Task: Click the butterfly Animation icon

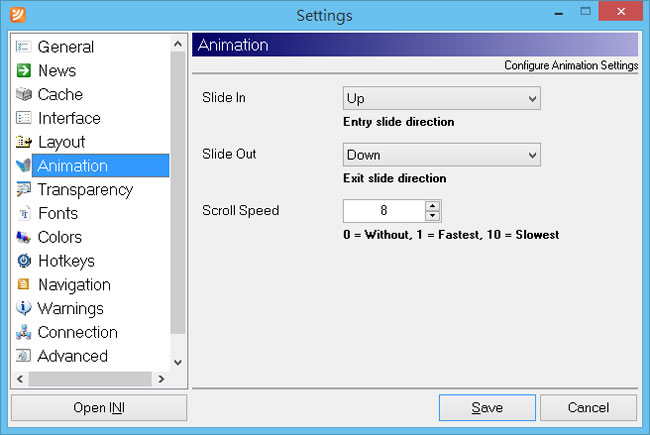Action: pyautogui.click(x=23, y=165)
